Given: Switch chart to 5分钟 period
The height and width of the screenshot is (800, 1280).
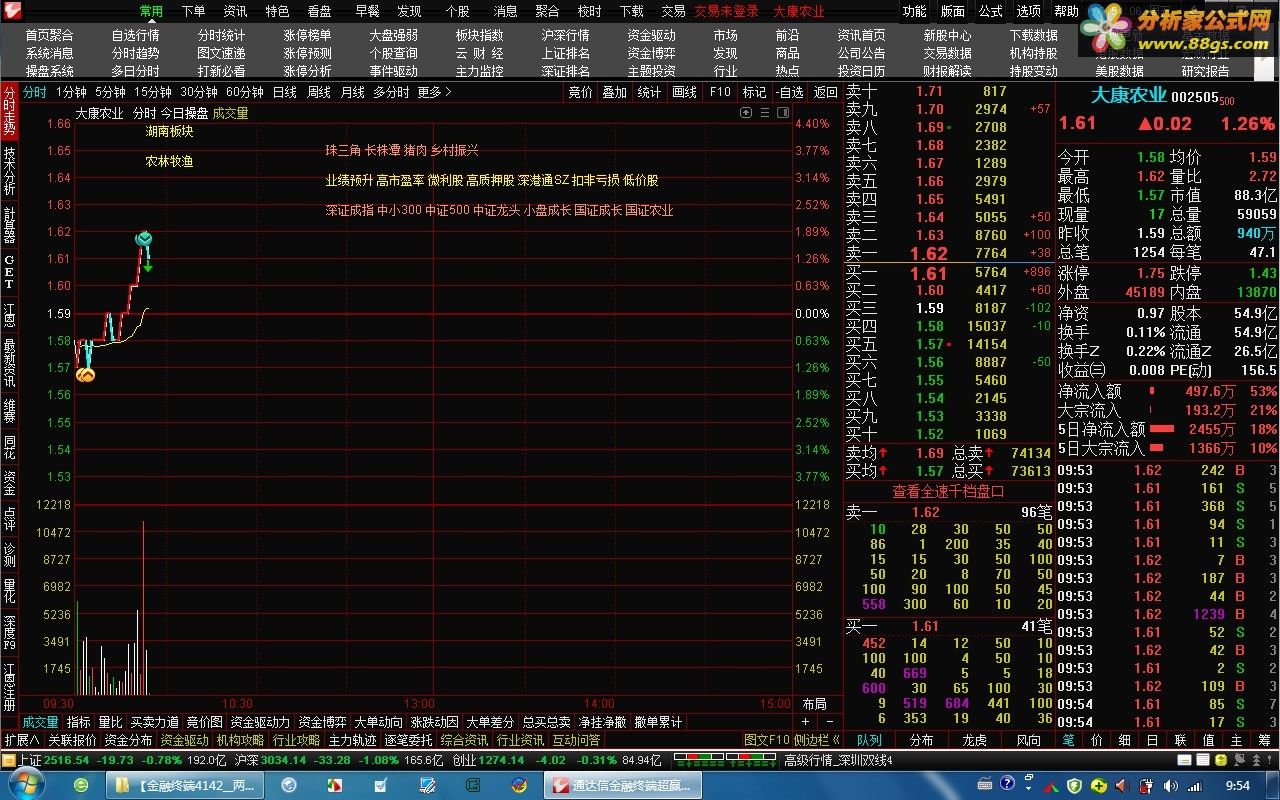Looking at the screenshot, I should [x=110, y=92].
